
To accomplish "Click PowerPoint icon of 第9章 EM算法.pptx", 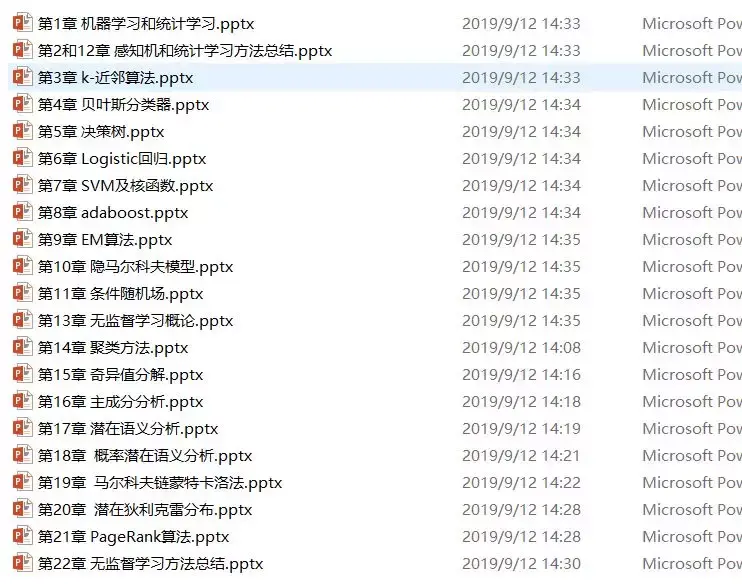I will 22,239.
